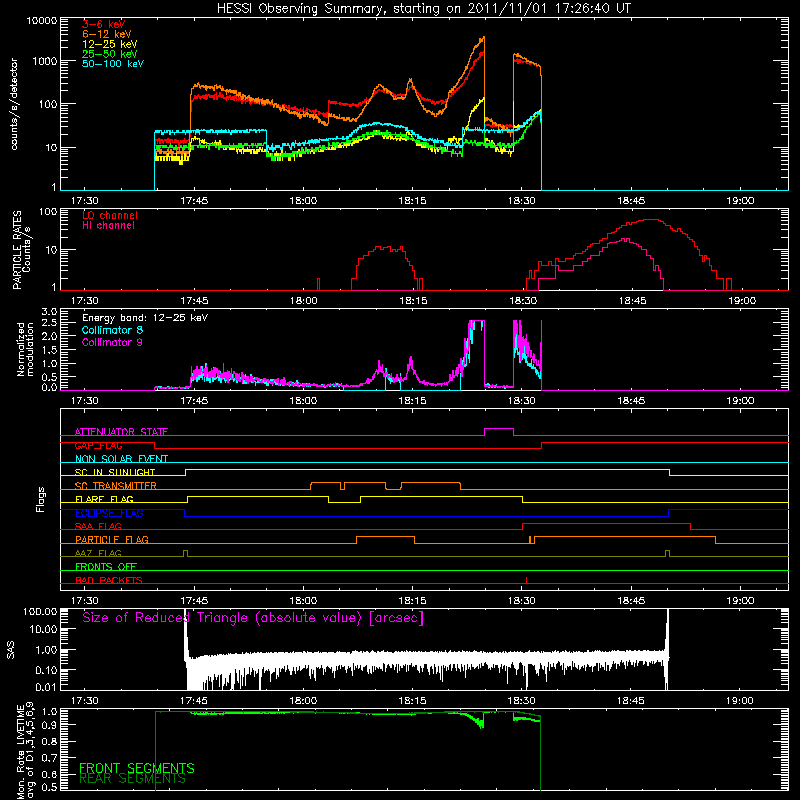Viewport: 800px width, 800px height.
Task: Click the AA7 FLAG label
Action: click(x=98, y=553)
